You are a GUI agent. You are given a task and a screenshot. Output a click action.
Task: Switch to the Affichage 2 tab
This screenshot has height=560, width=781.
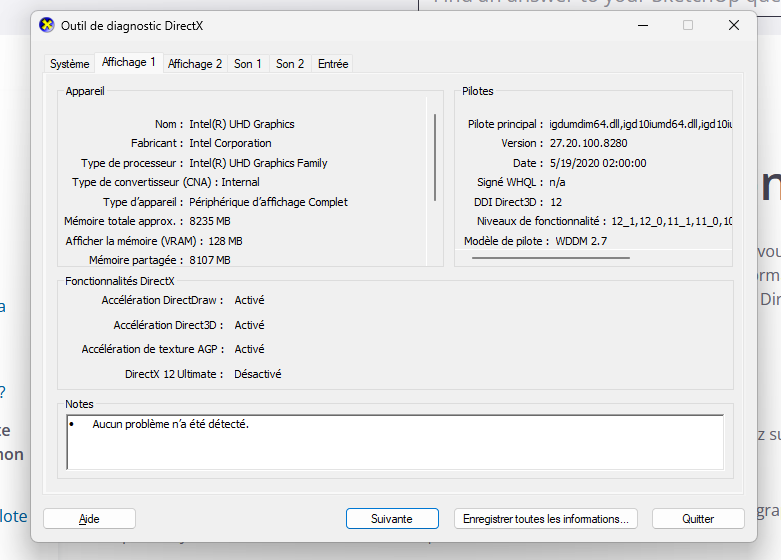click(195, 64)
